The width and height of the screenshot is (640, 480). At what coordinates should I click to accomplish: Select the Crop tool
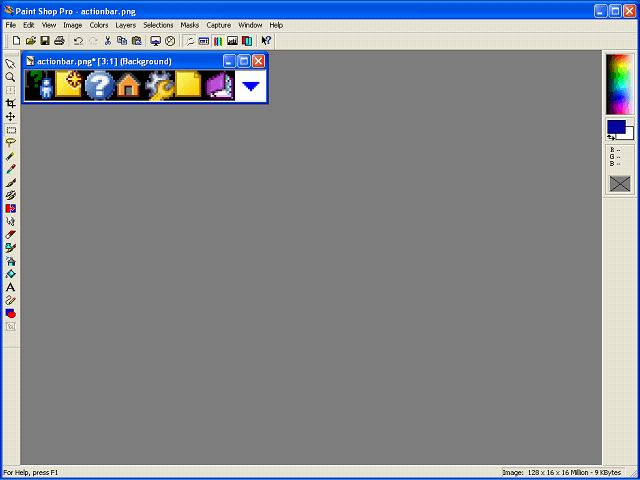point(11,103)
